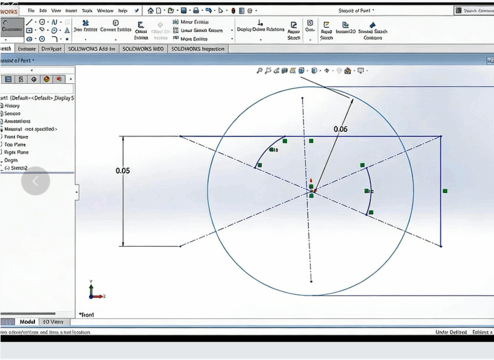Viewport: 494px width, 360px height.
Task: Open the Save icon dropdown arrow
Action: (x=189, y=11)
